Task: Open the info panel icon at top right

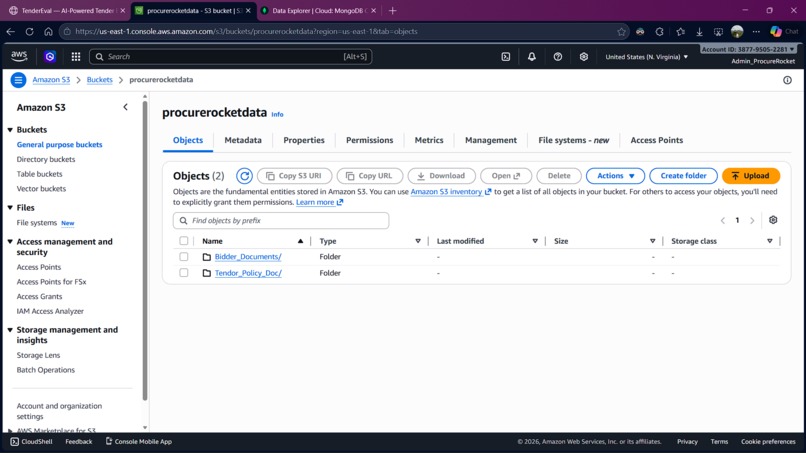Action: [787, 80]
